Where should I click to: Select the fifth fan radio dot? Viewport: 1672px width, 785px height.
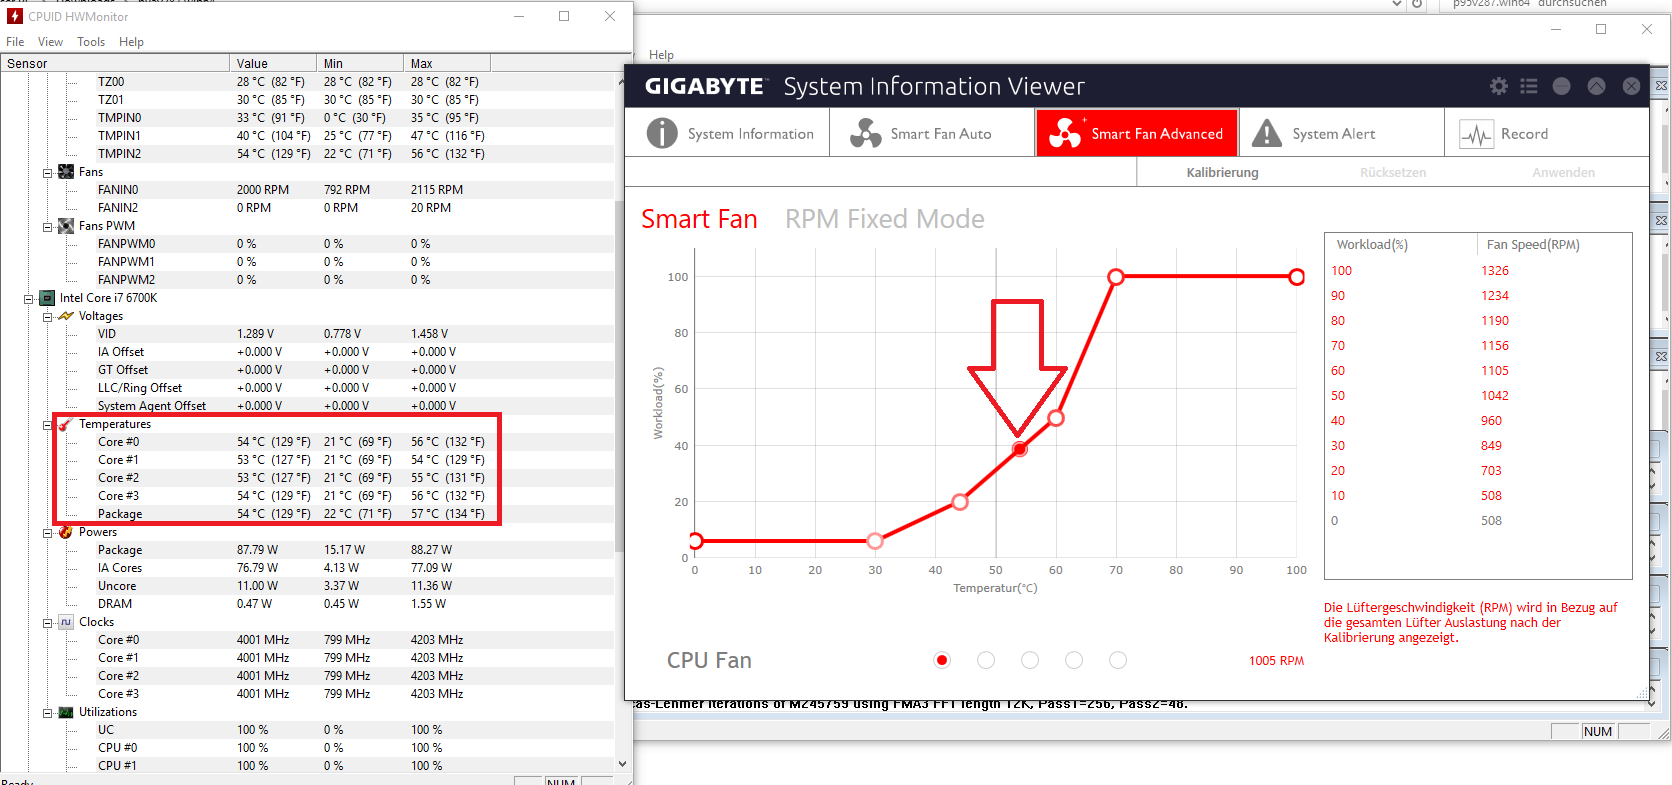[1118, 660]
